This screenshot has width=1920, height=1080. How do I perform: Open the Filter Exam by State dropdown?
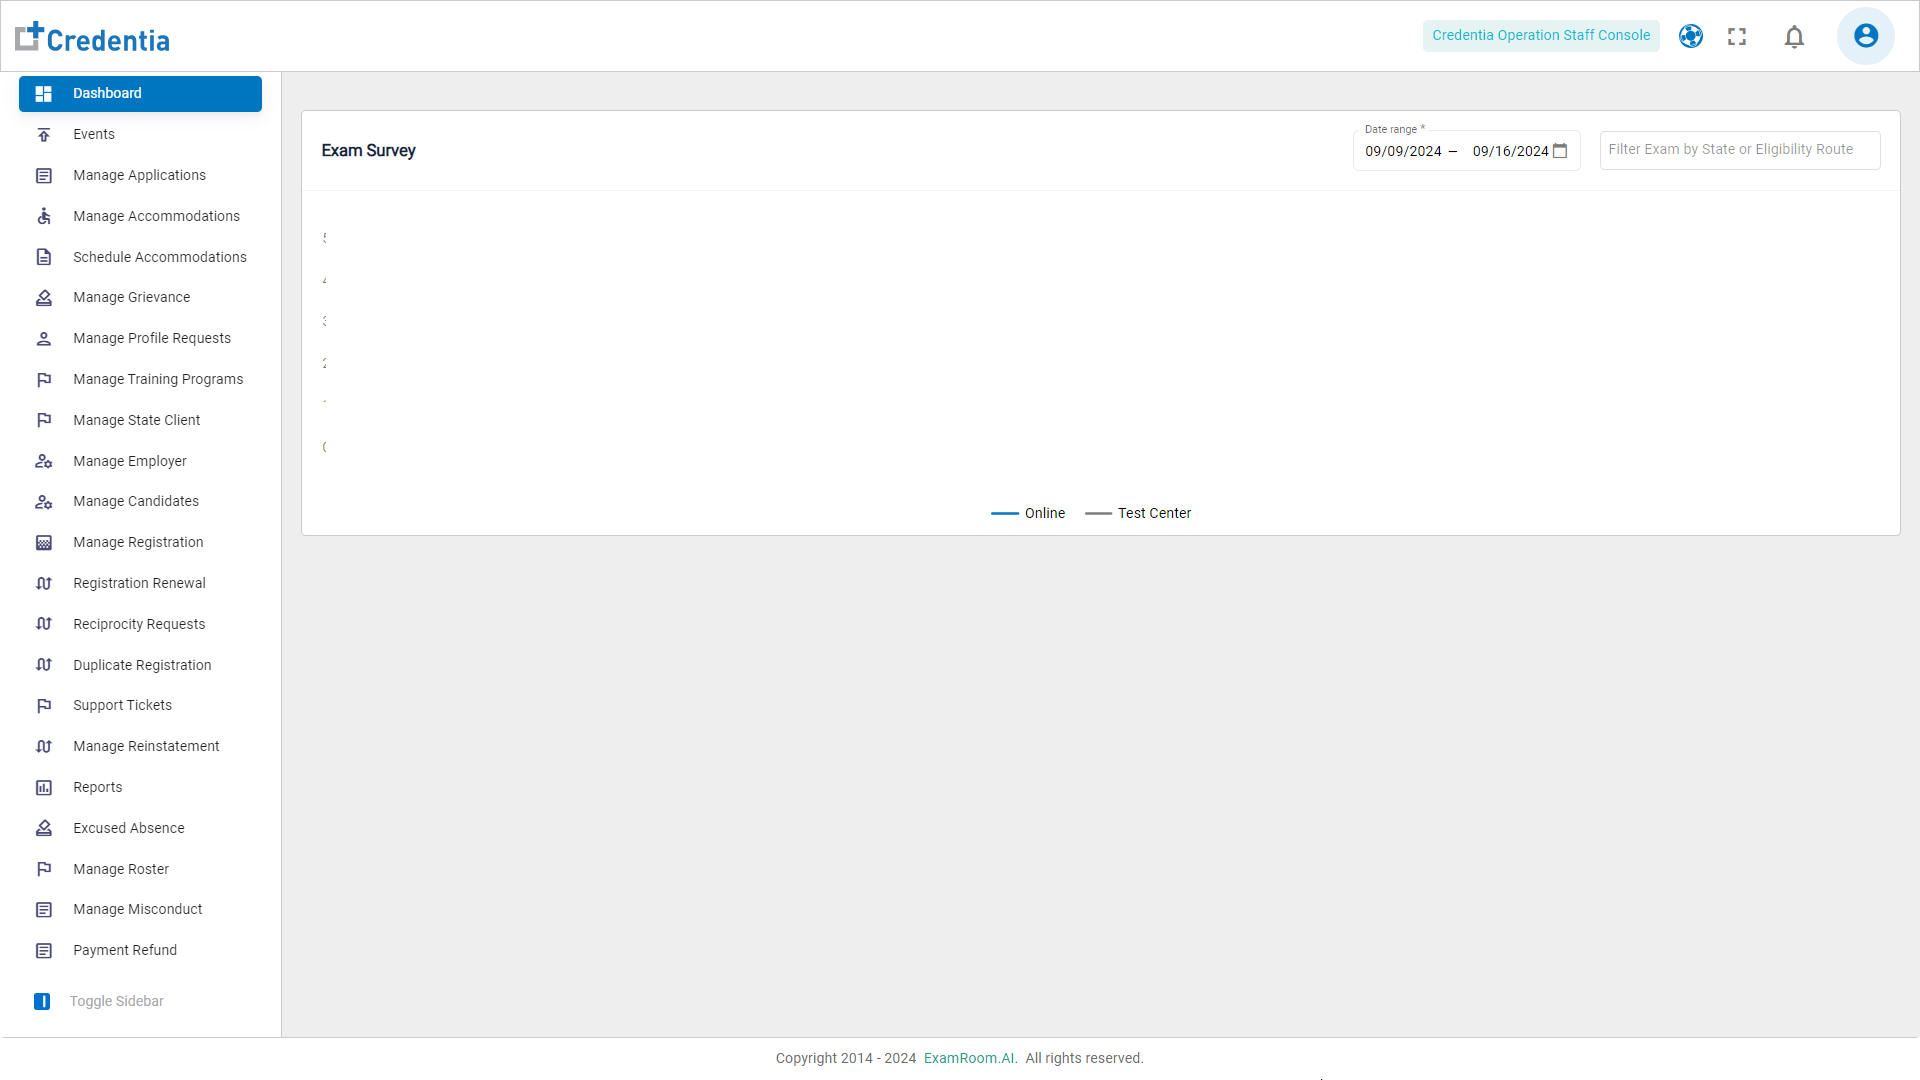tap(1739, 150)
